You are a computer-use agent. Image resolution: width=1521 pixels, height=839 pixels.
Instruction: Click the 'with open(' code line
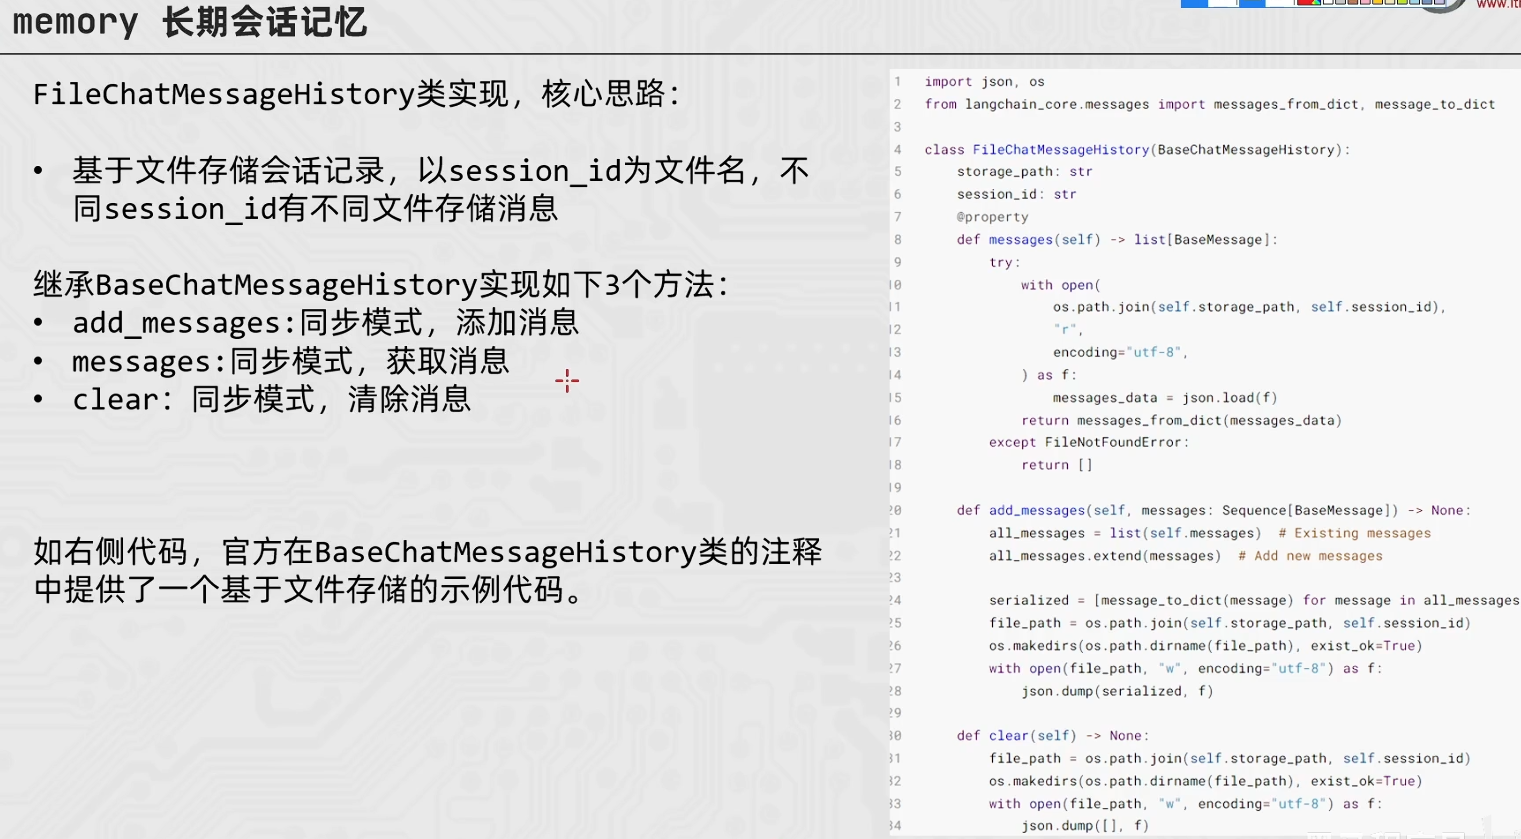[1060, 285]
